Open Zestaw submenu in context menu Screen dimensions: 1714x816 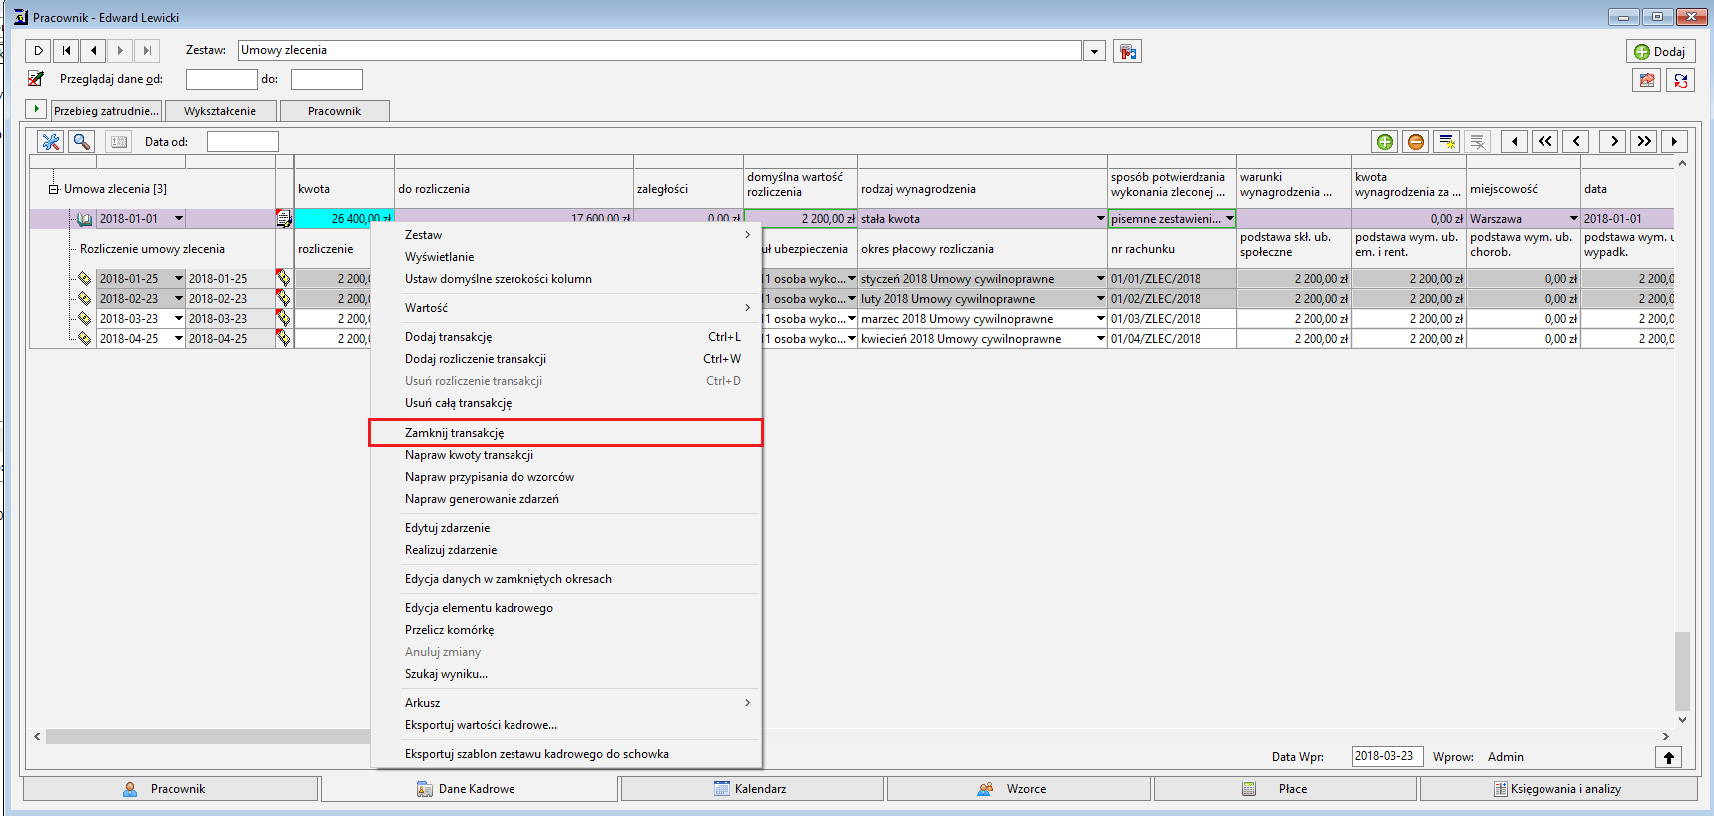(566, 235)
